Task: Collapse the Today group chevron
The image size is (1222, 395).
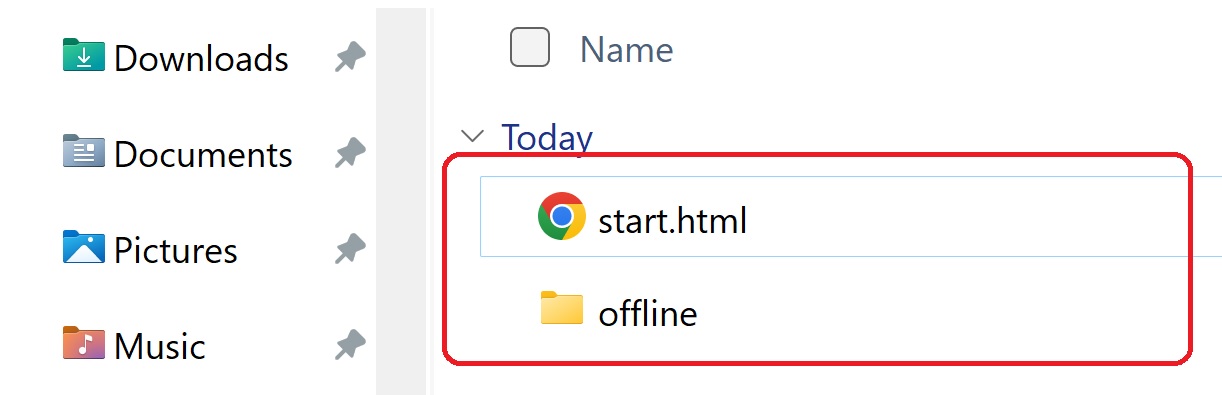Action: click(470, 136)
